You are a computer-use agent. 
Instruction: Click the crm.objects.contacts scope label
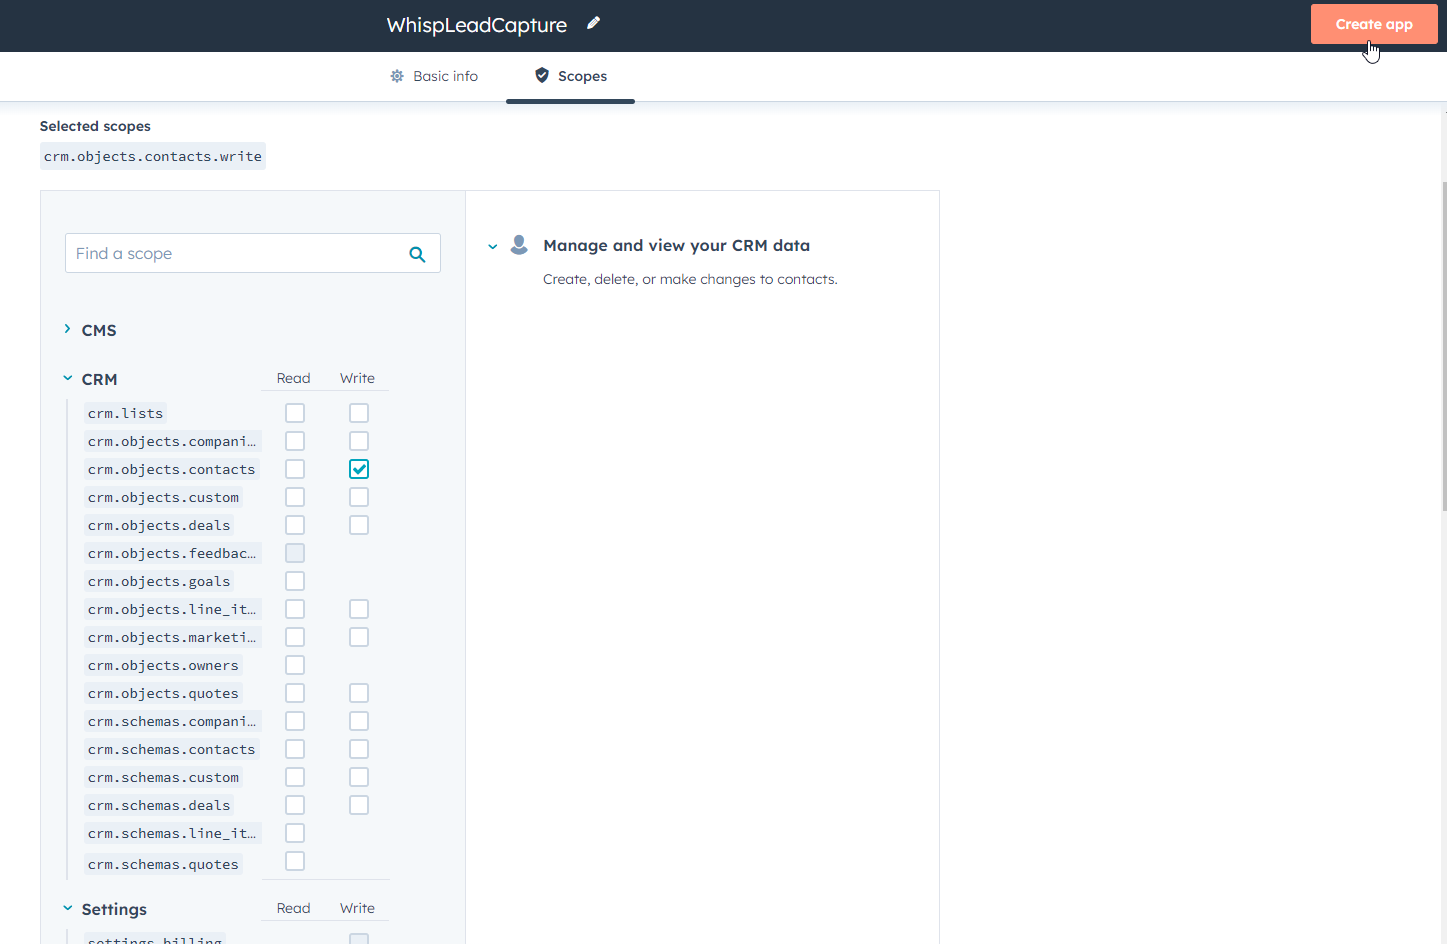click(172, 469)
